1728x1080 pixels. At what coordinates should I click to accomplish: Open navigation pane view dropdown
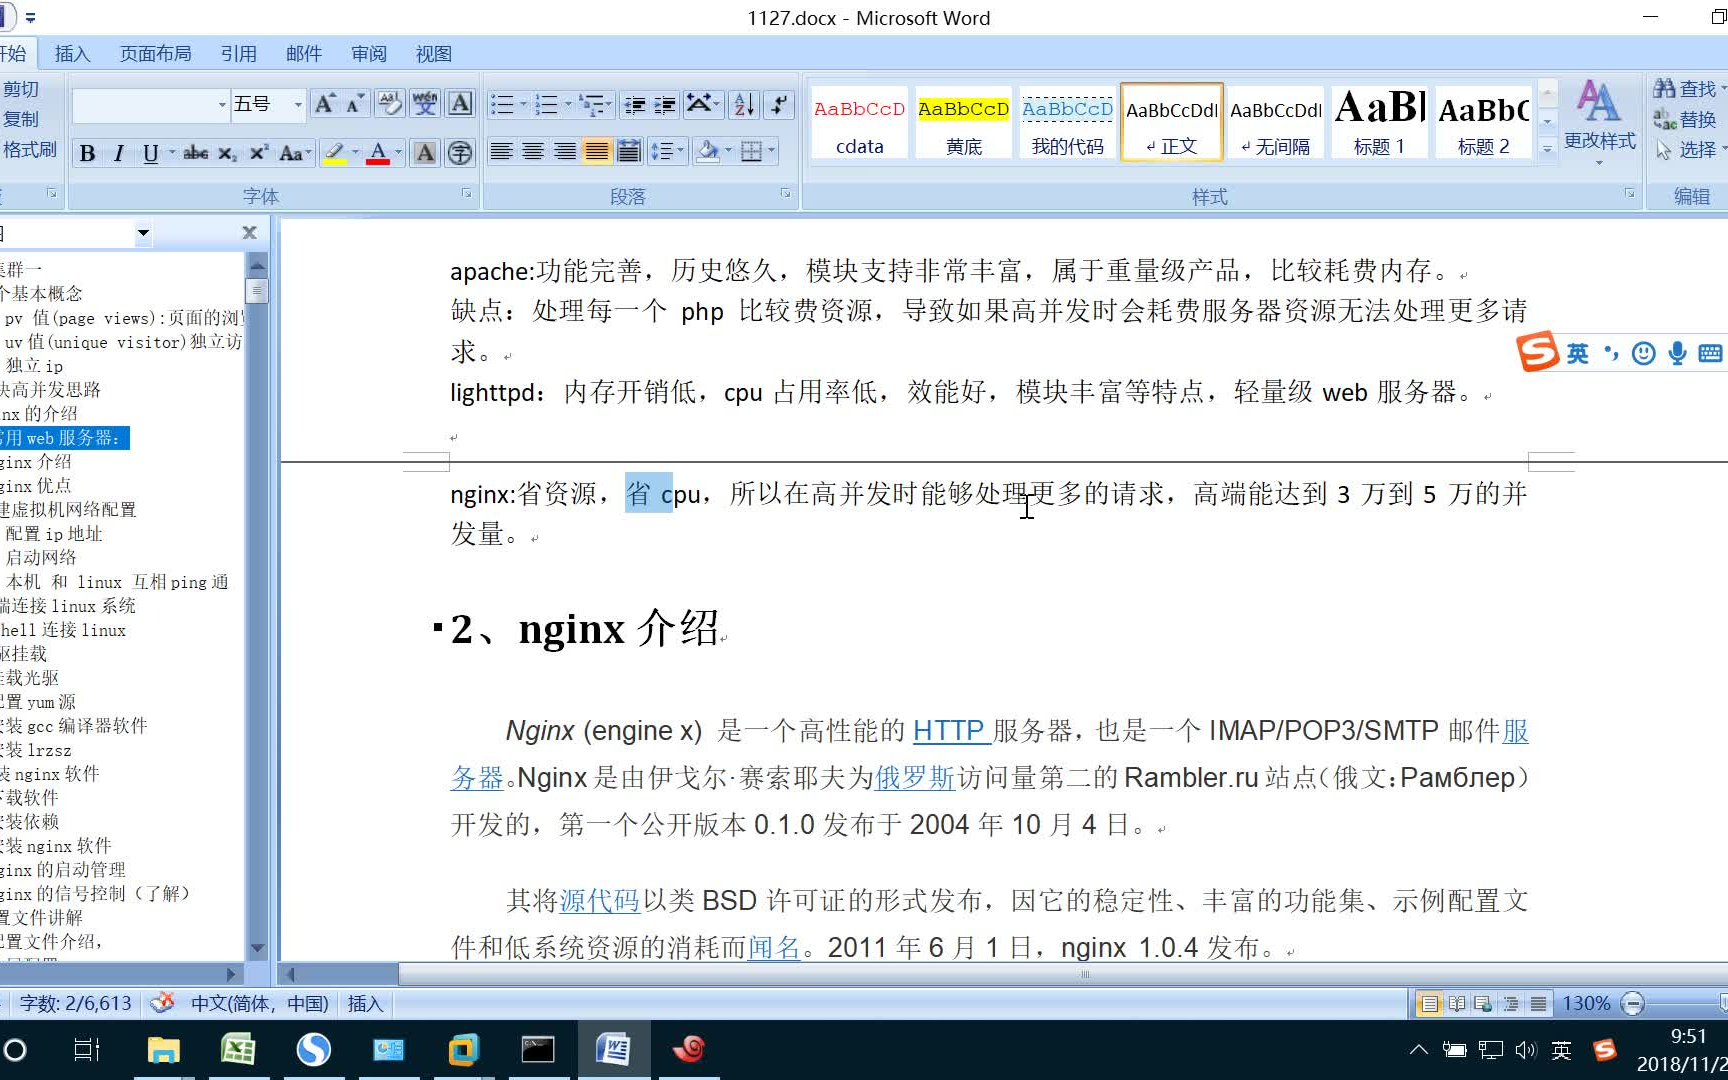143,233
